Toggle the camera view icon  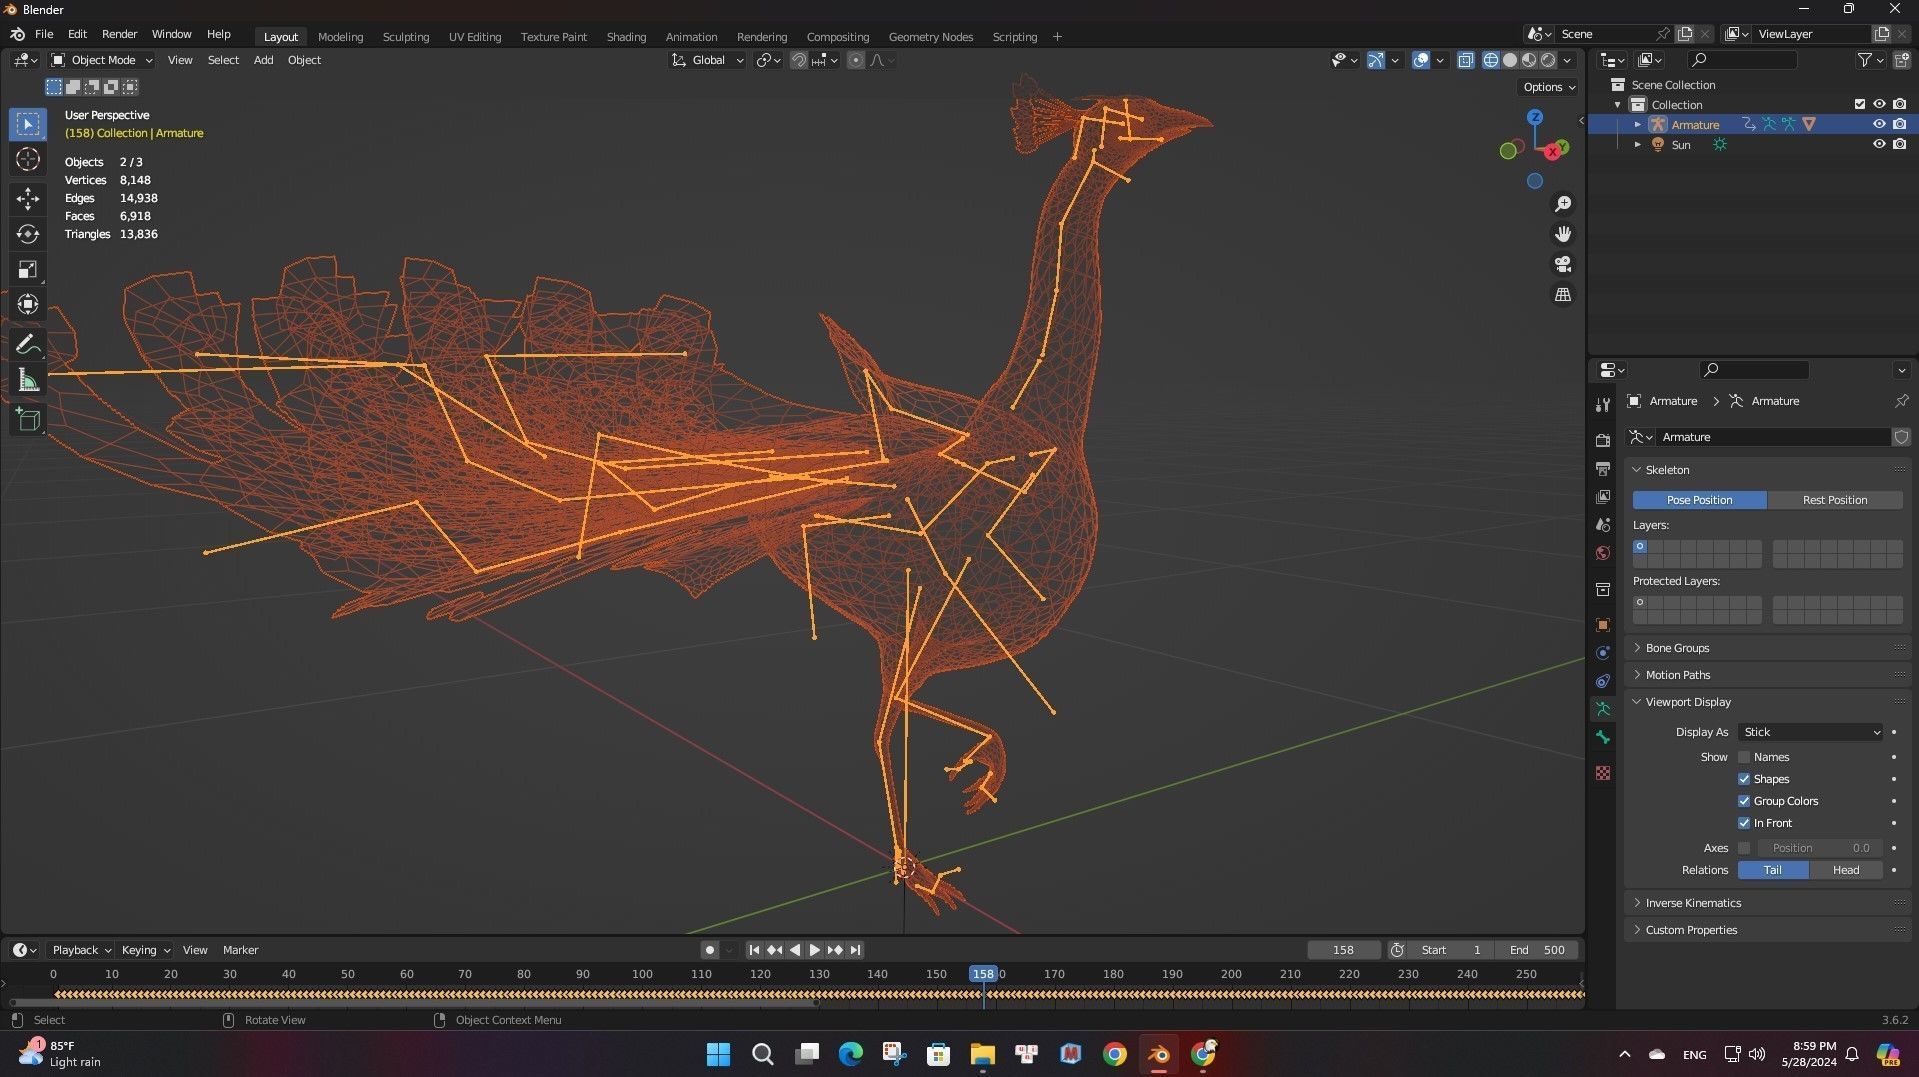[1562, 264]
